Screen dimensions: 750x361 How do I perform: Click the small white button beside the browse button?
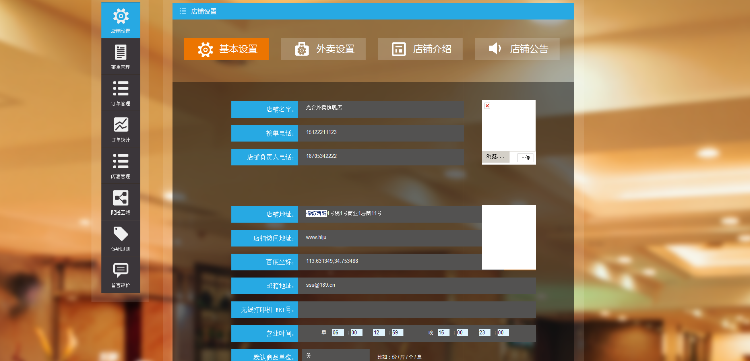(x=526, y=158)
